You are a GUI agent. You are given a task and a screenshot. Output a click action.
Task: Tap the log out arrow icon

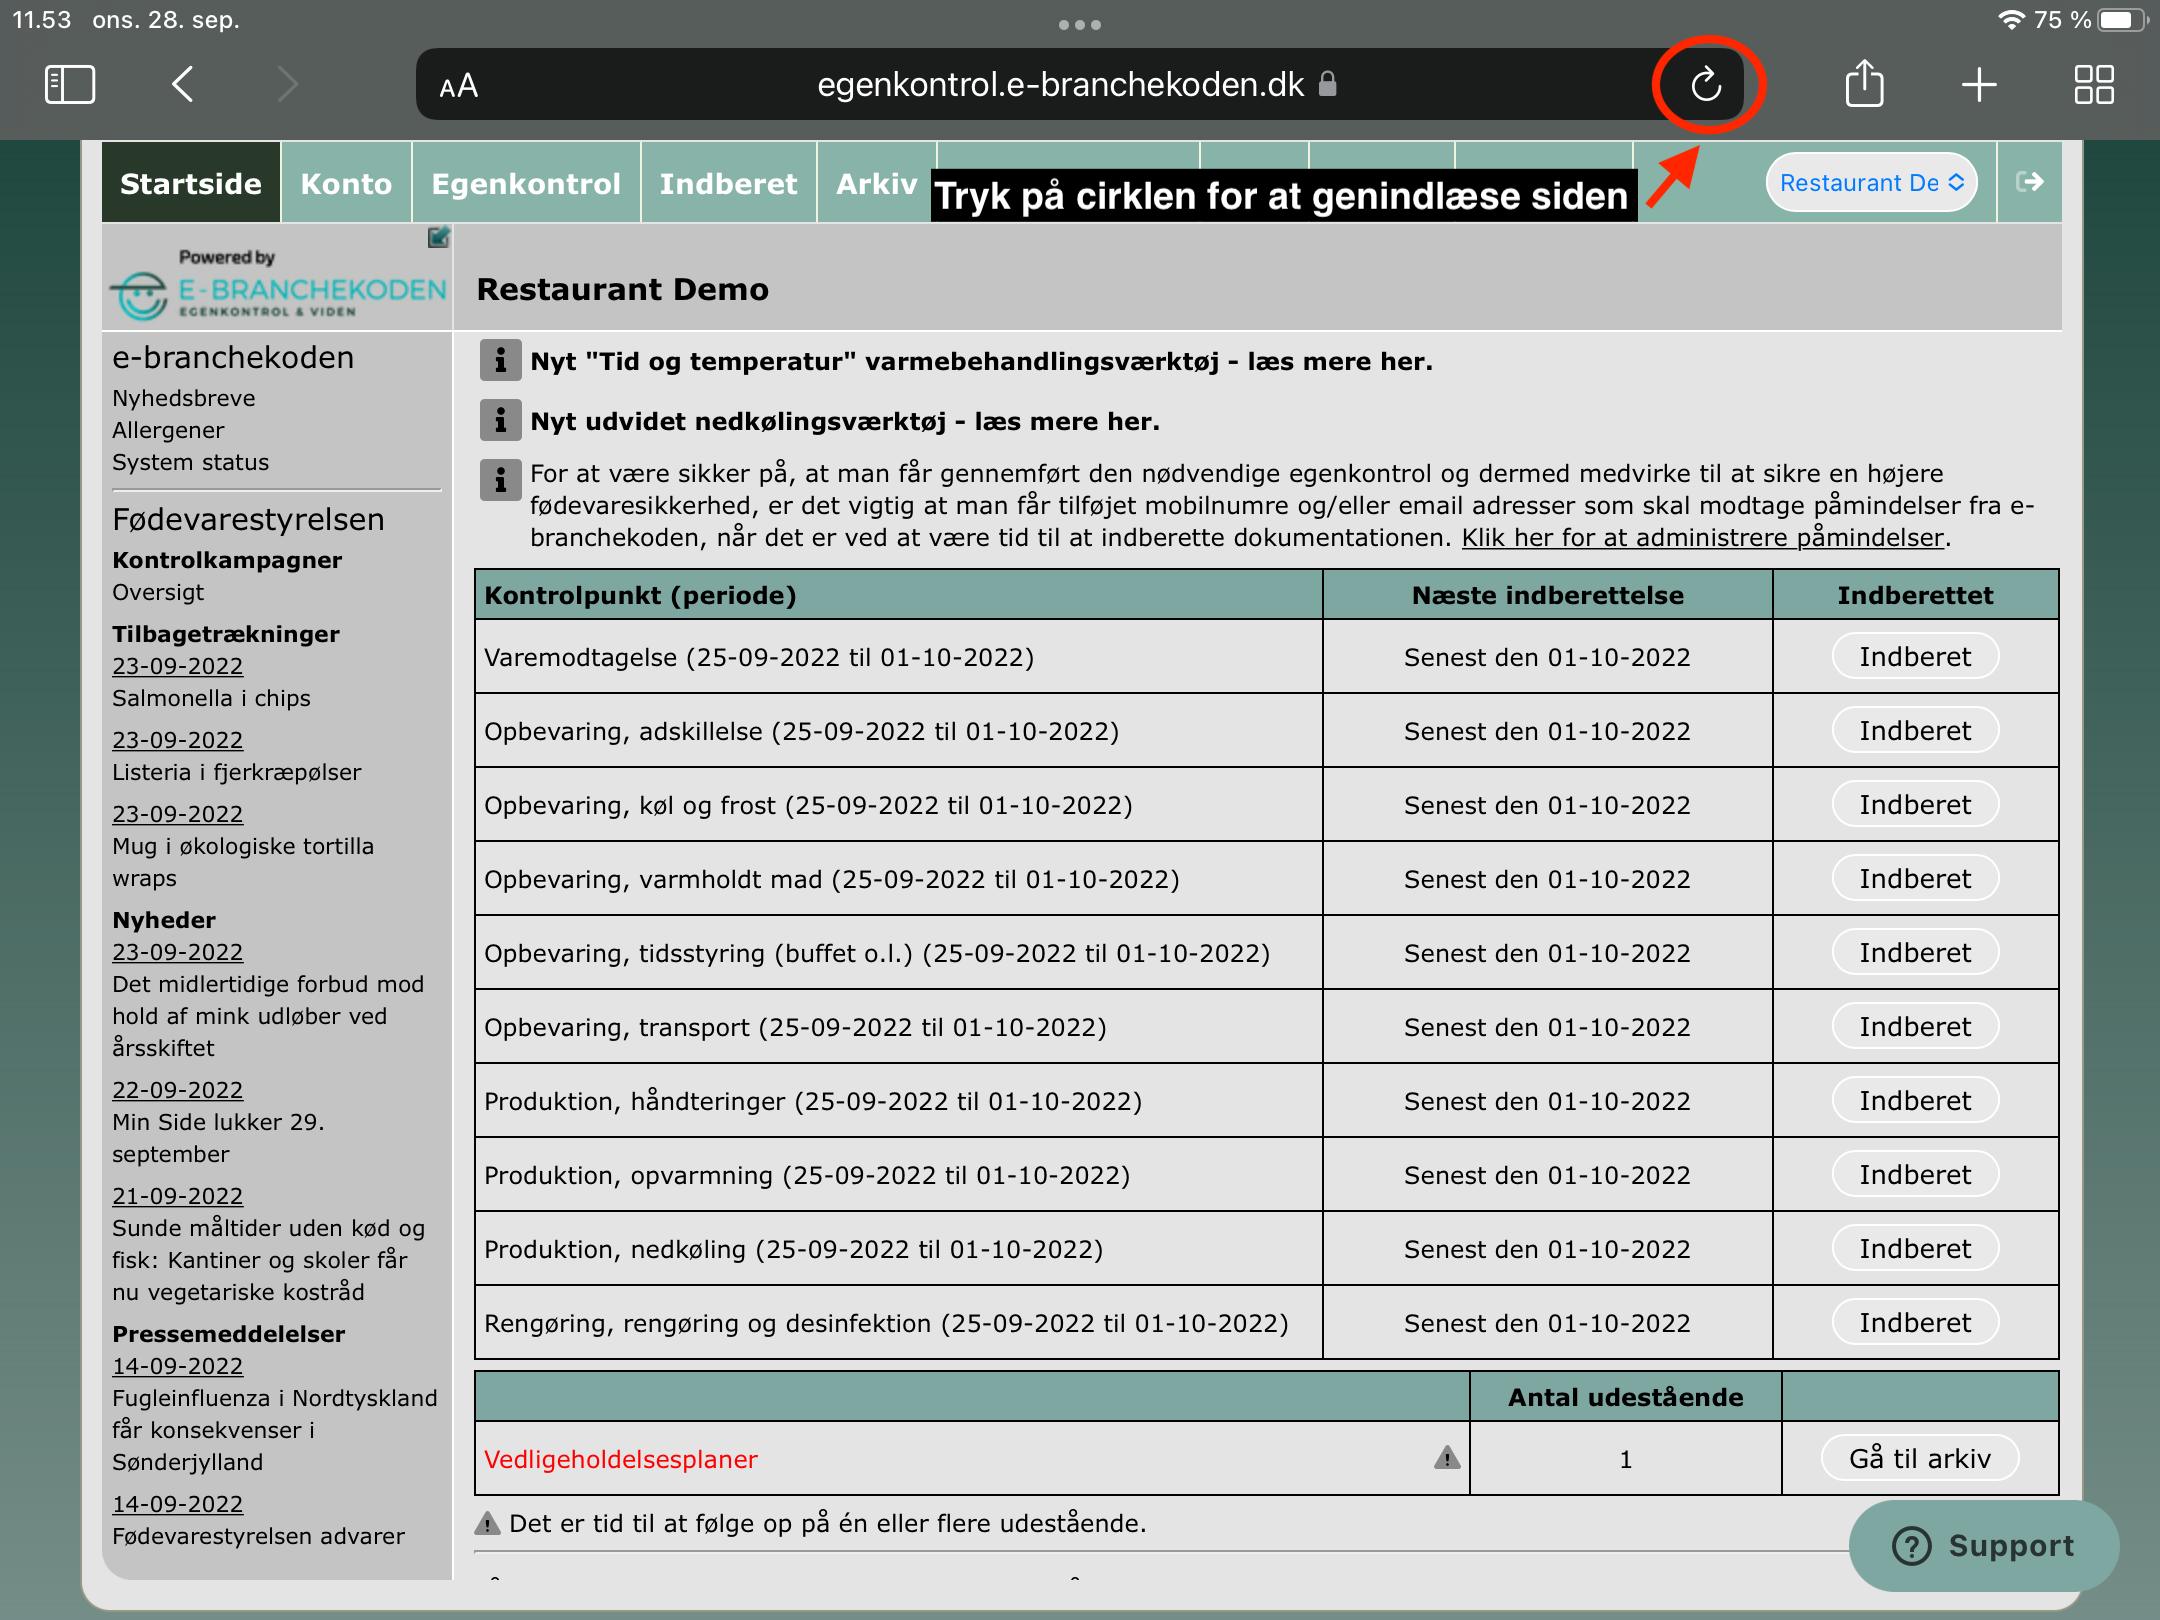click(x=2029, y=182)
